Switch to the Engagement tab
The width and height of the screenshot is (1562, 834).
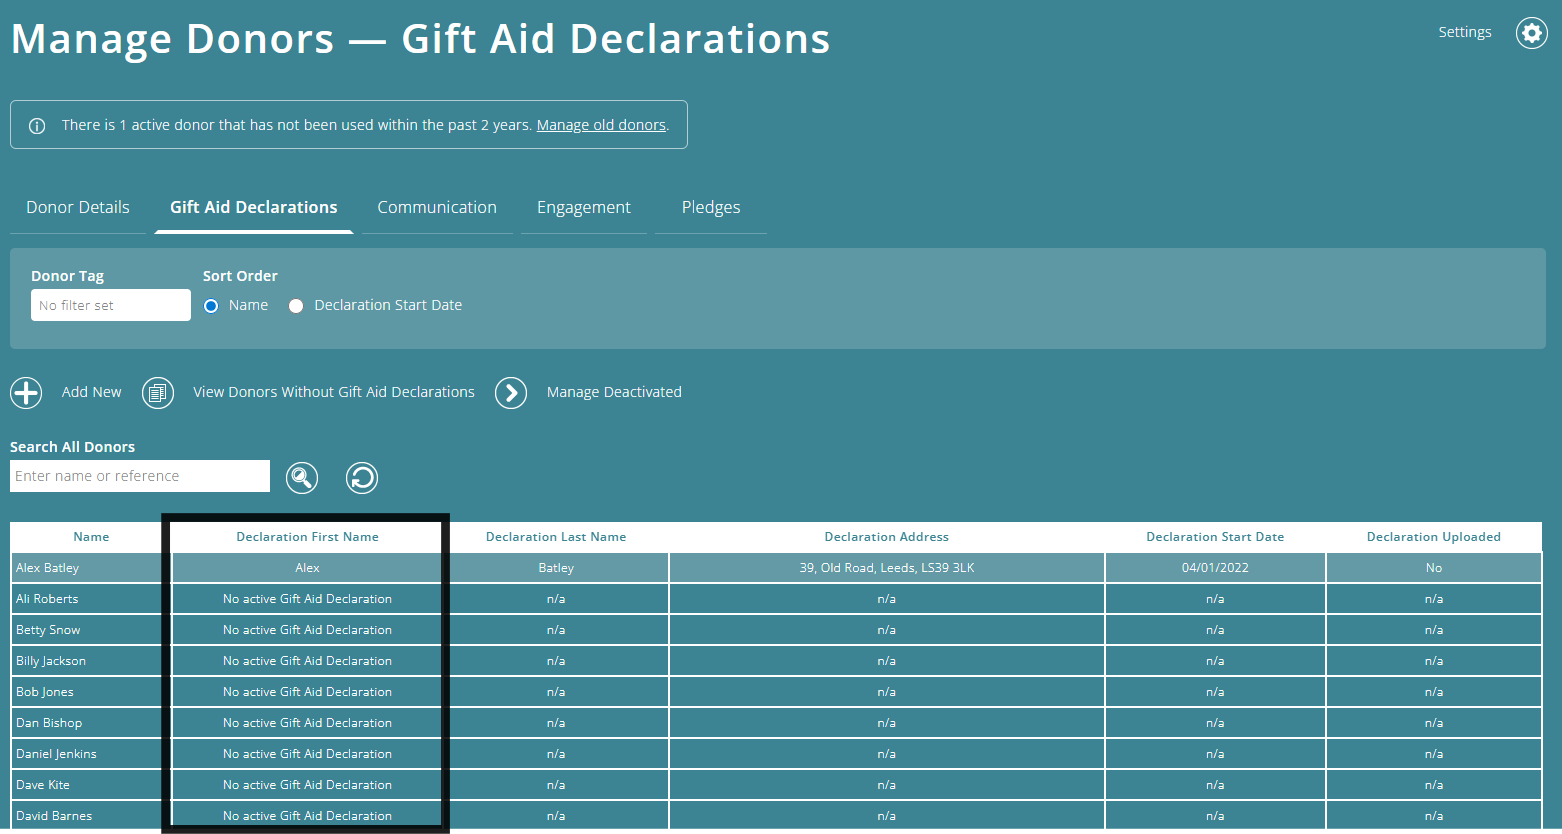click(x=584, y=207)
